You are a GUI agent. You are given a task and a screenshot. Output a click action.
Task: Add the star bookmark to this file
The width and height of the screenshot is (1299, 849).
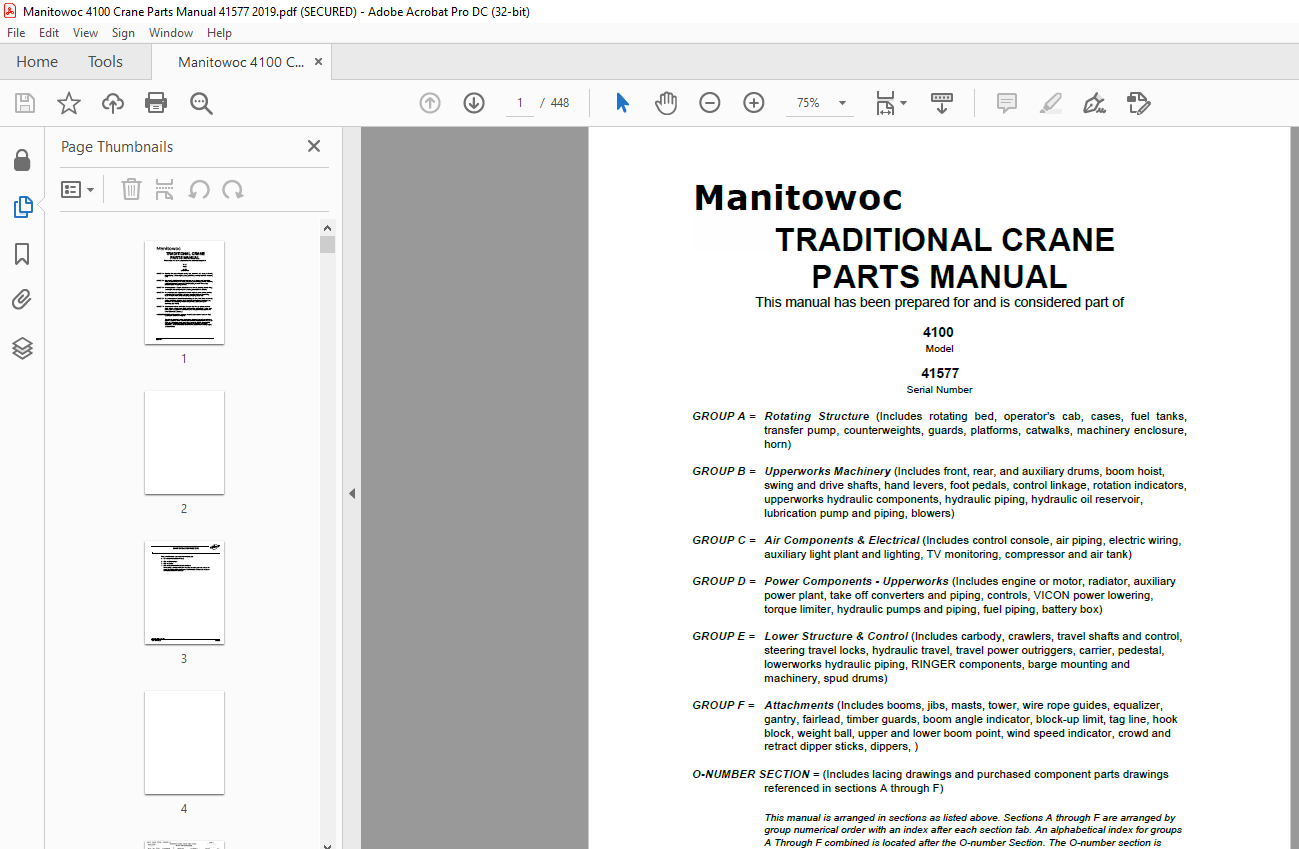click(x=69, y=103)
